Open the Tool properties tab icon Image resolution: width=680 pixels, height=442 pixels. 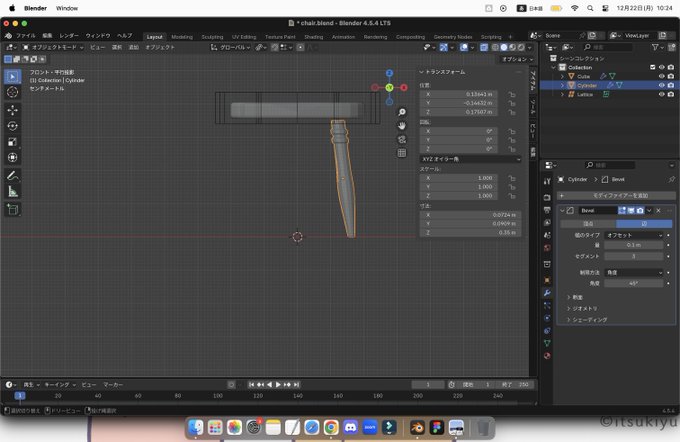[547, 181]
